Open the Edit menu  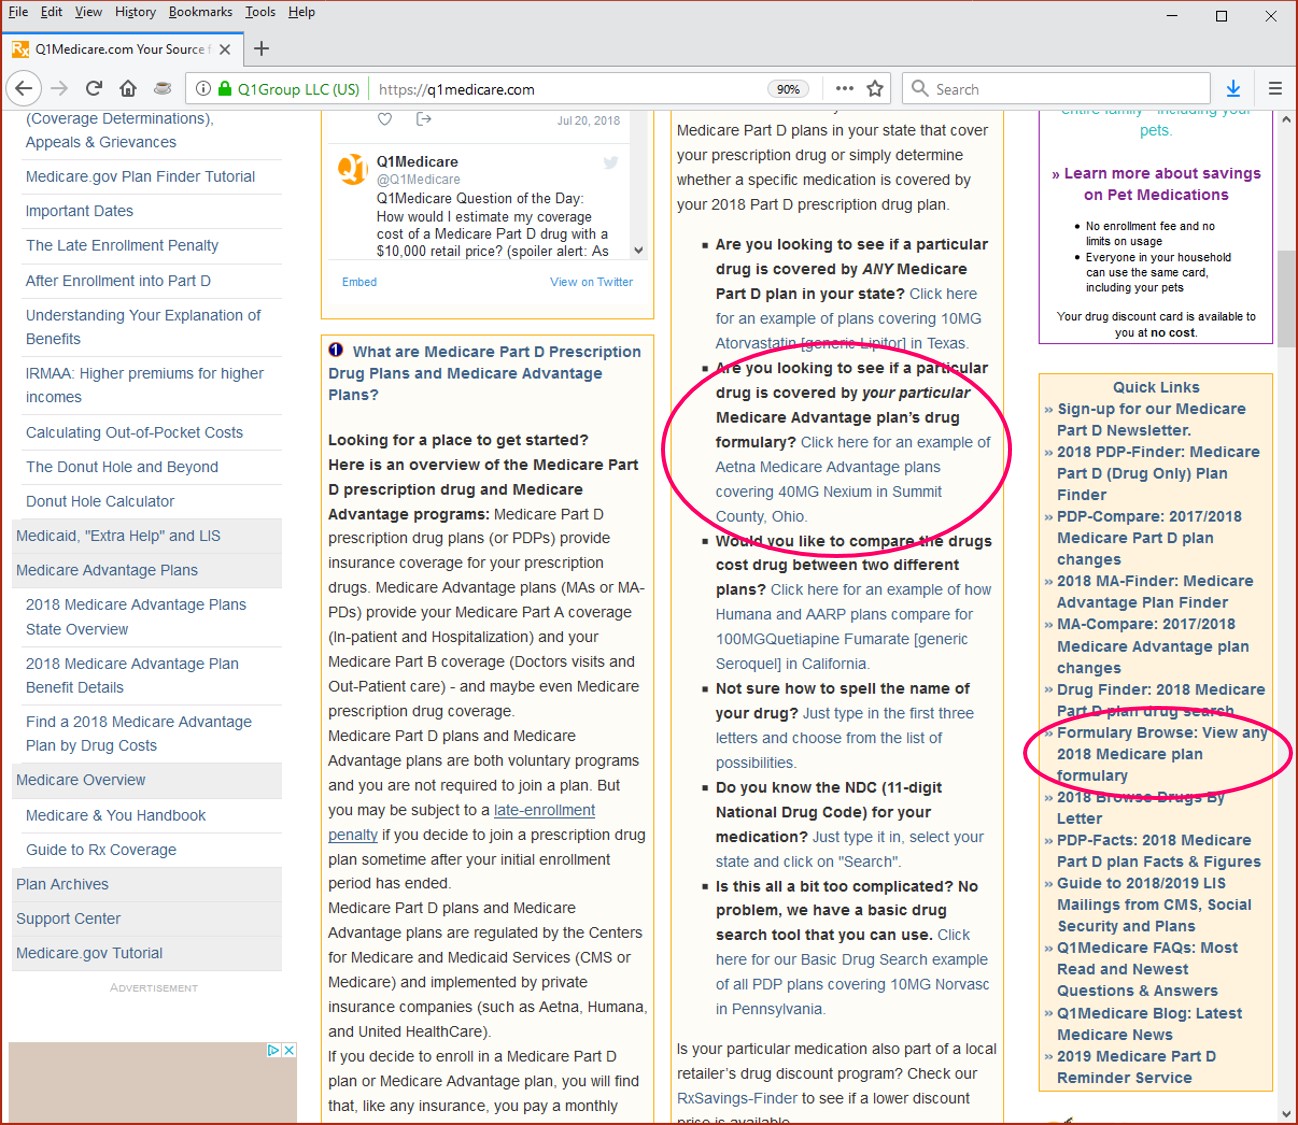coord(51,12)
